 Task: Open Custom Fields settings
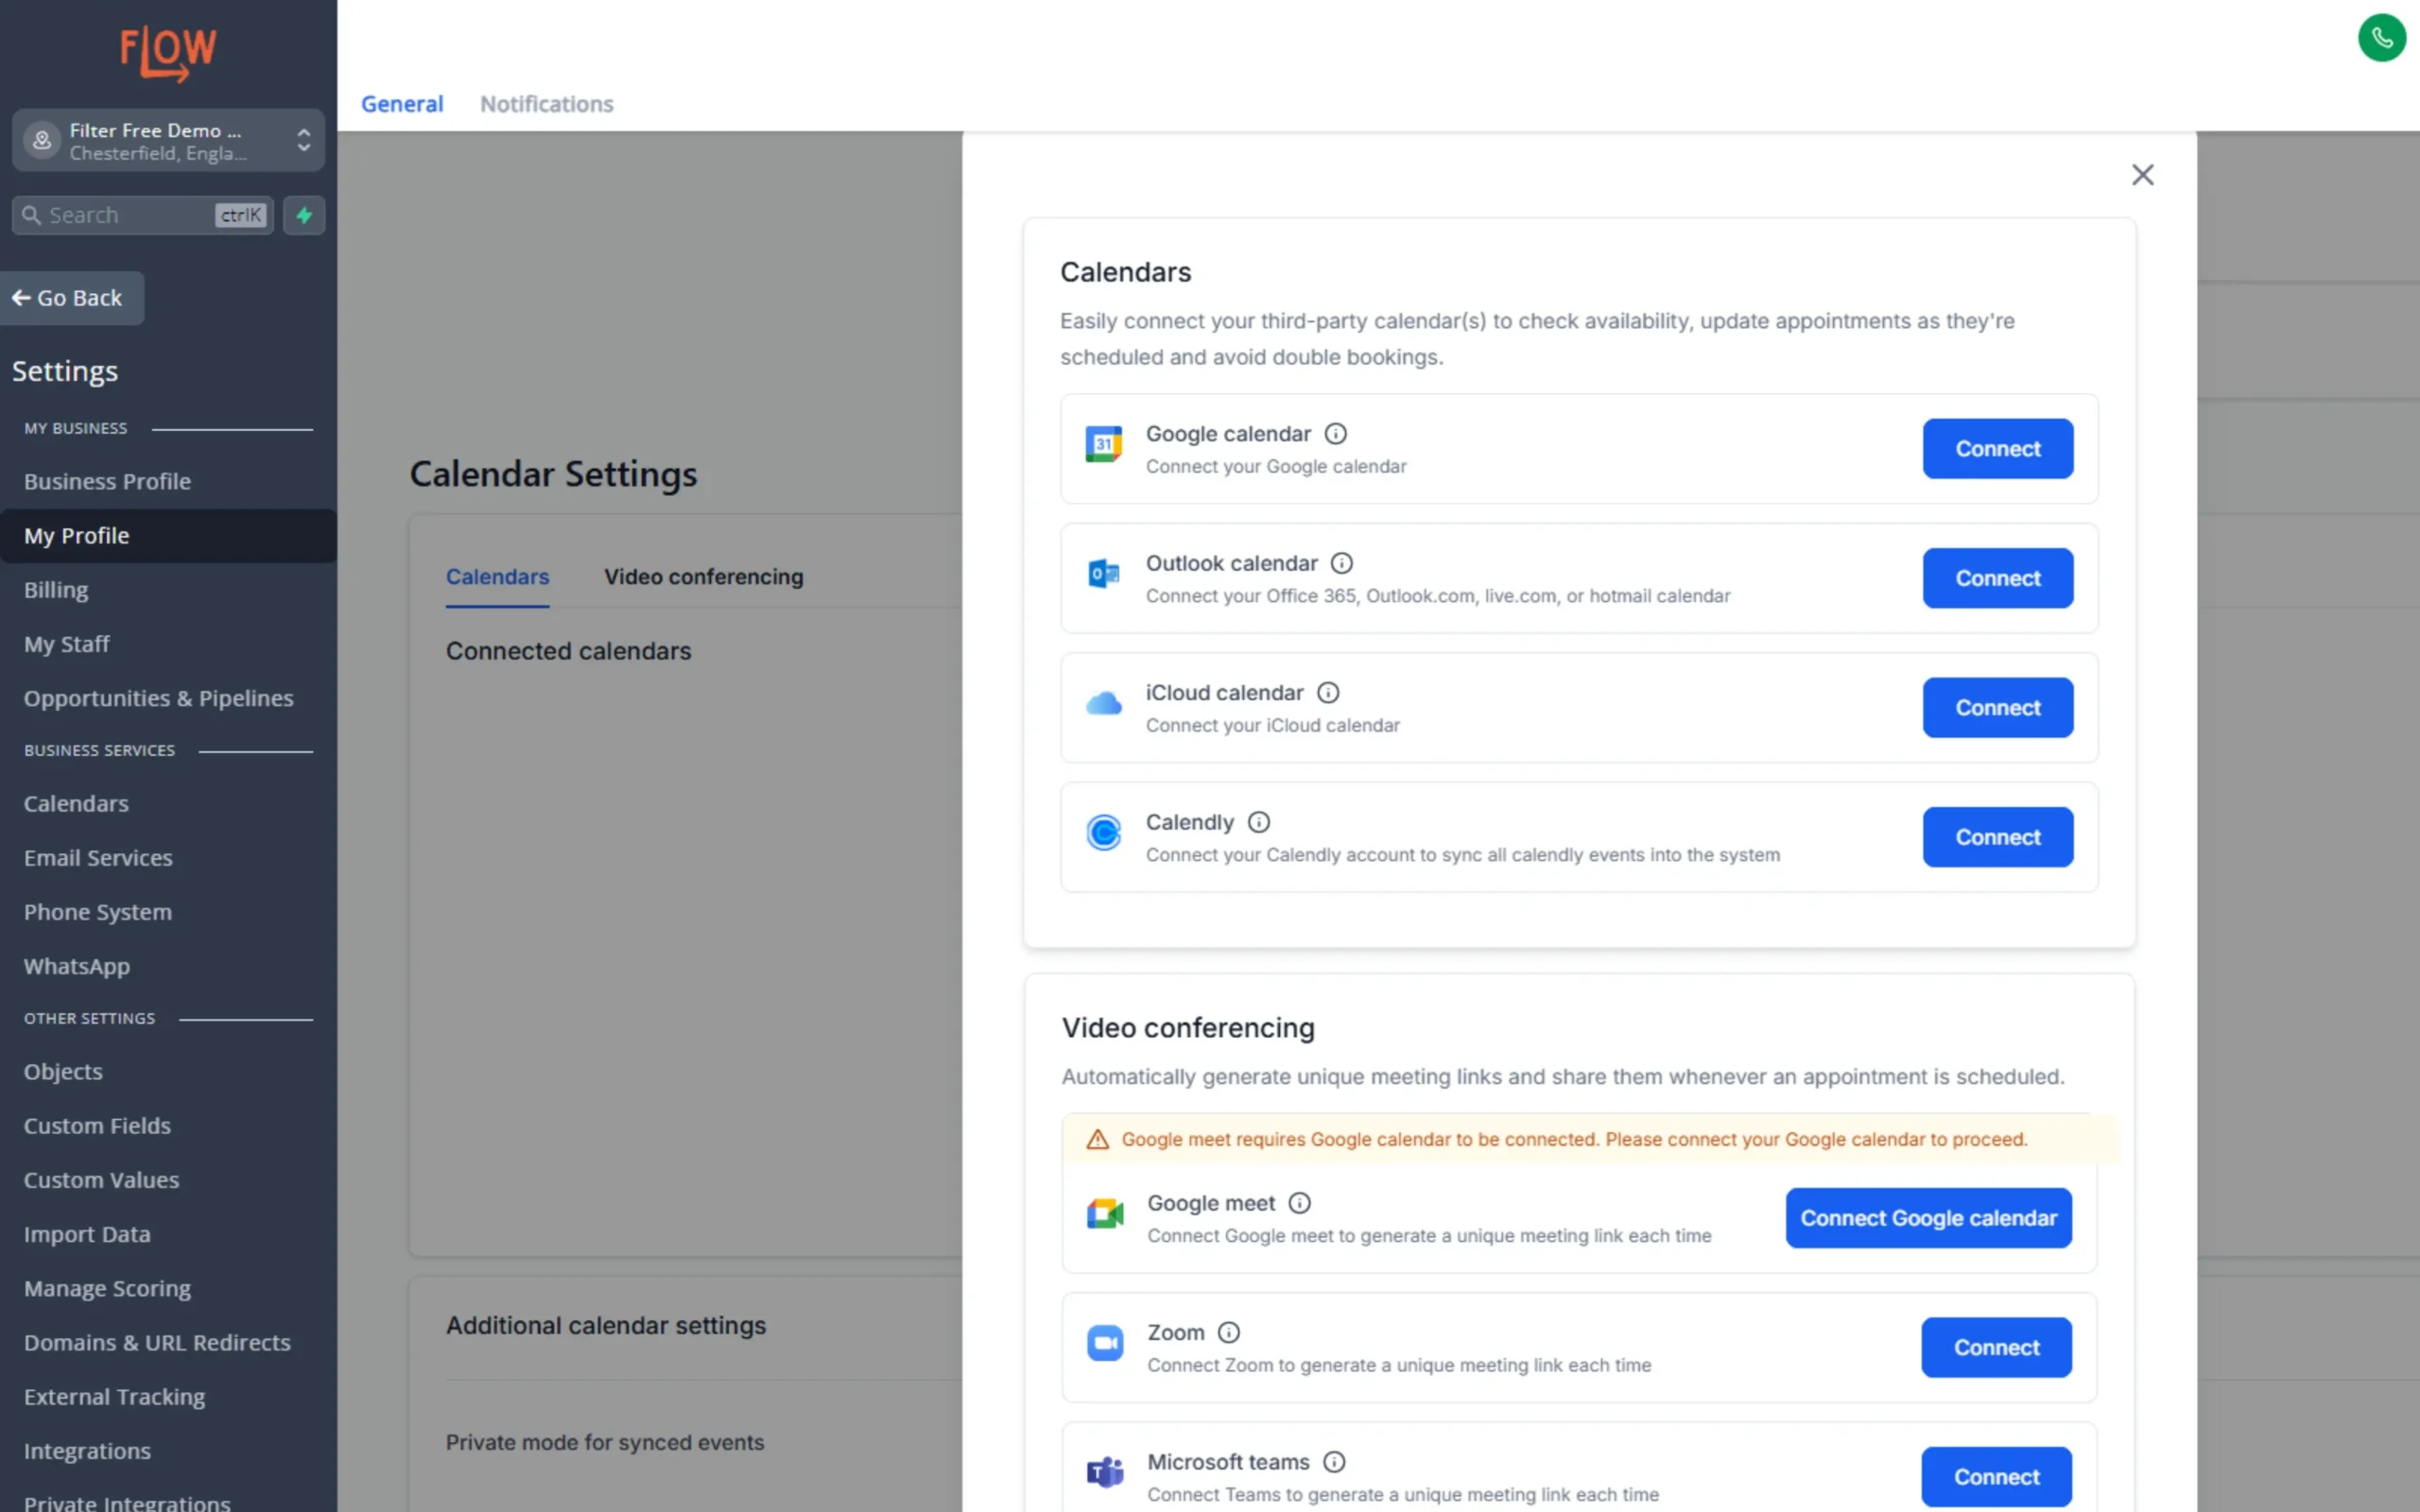tap(168, 1126)
